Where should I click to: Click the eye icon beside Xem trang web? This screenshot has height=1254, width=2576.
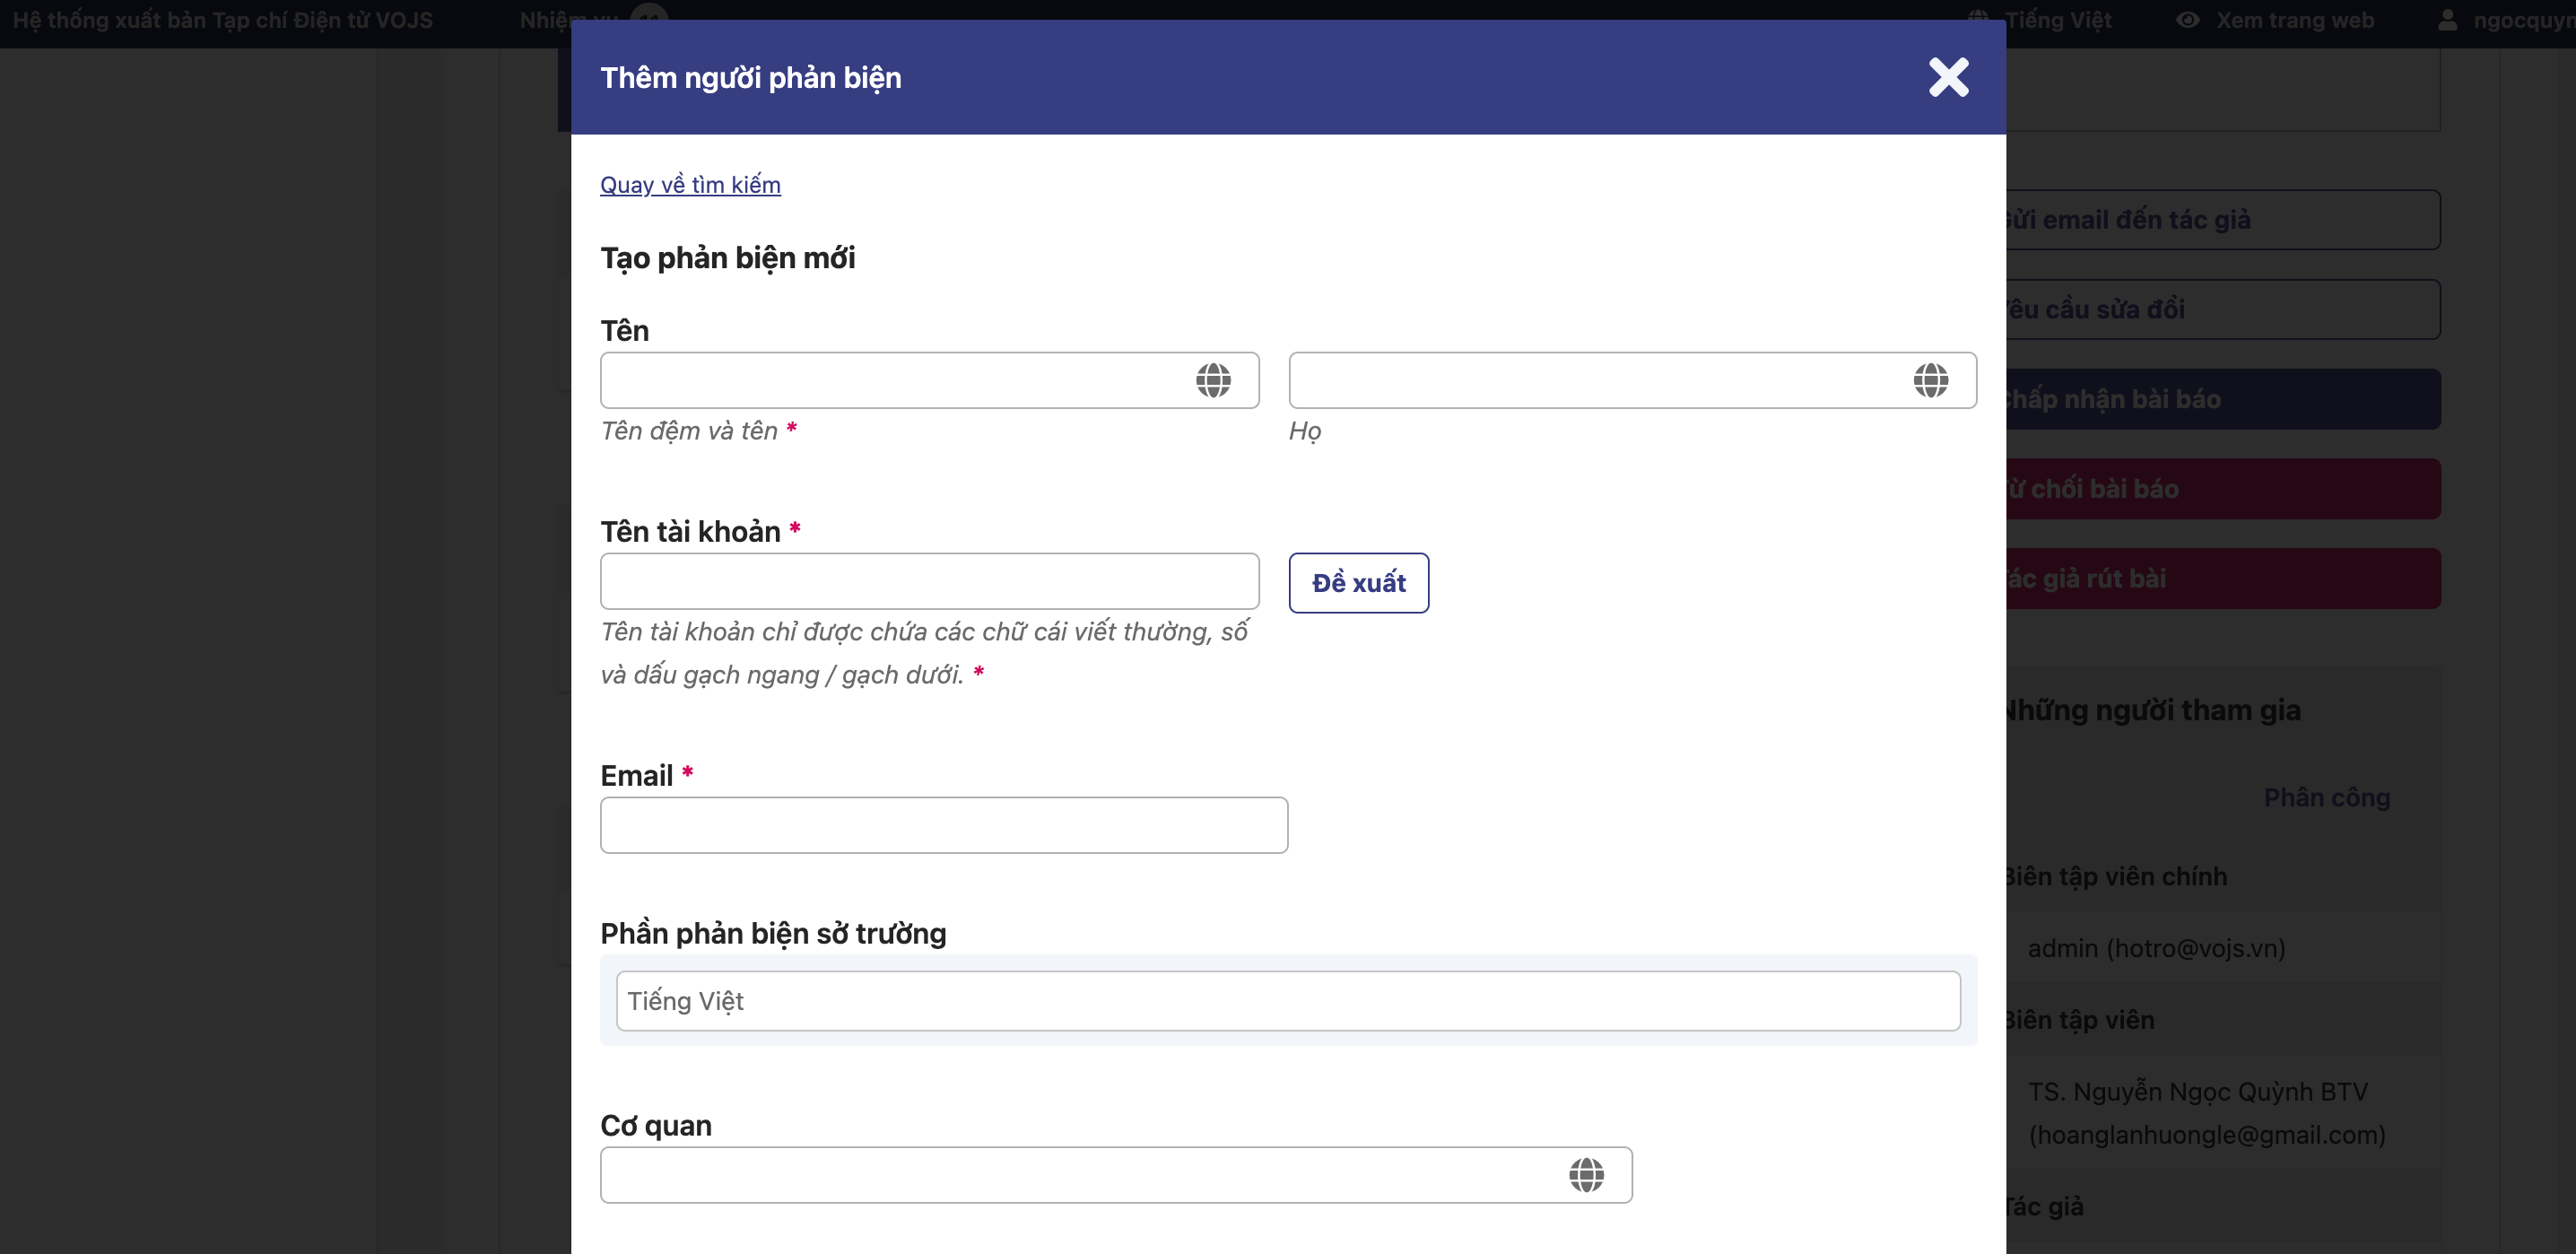2187,20
